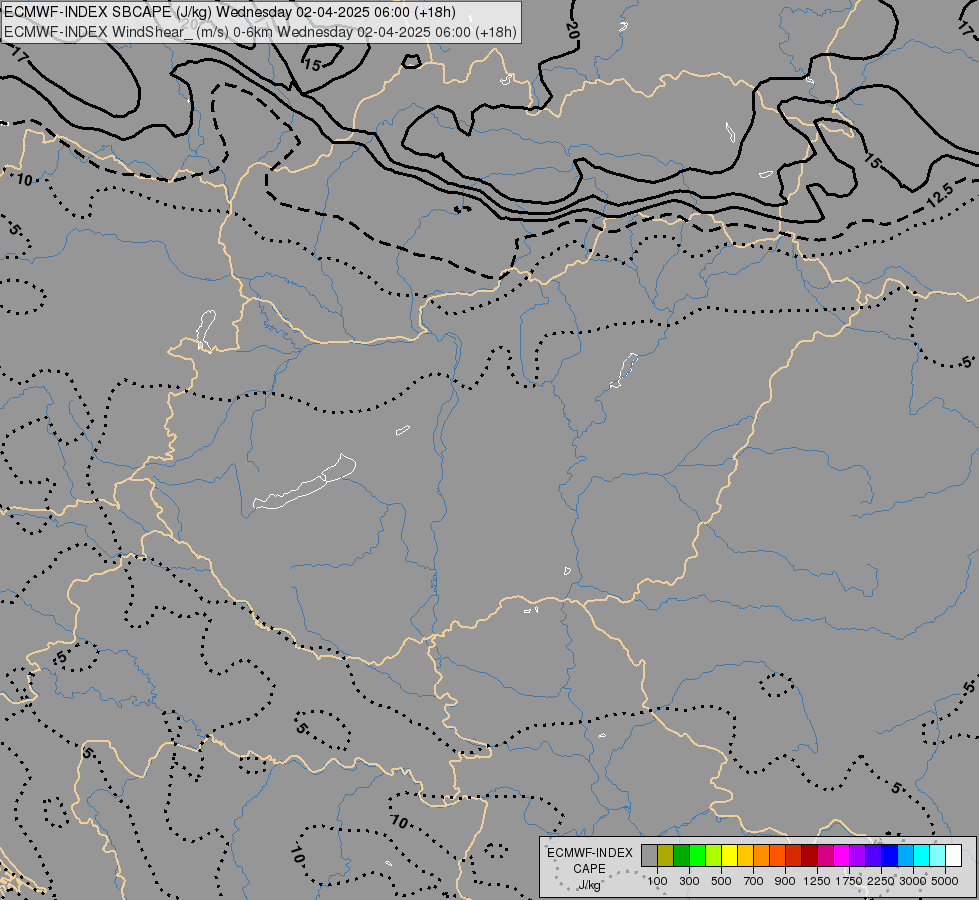Image resolution: width=979 pixels, height=900 pixels.
Task: Select the orange swatch right of 700 tick
Action: tap(762, 855)
